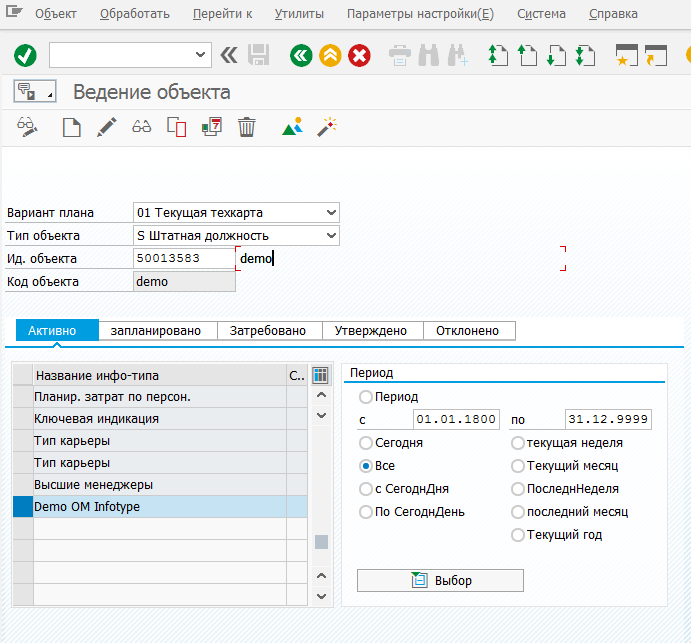Image resolution: width=691 pixels, height=643 pixels.
Task: Select the последний месяц radio button
Action: tap(517, 512)
